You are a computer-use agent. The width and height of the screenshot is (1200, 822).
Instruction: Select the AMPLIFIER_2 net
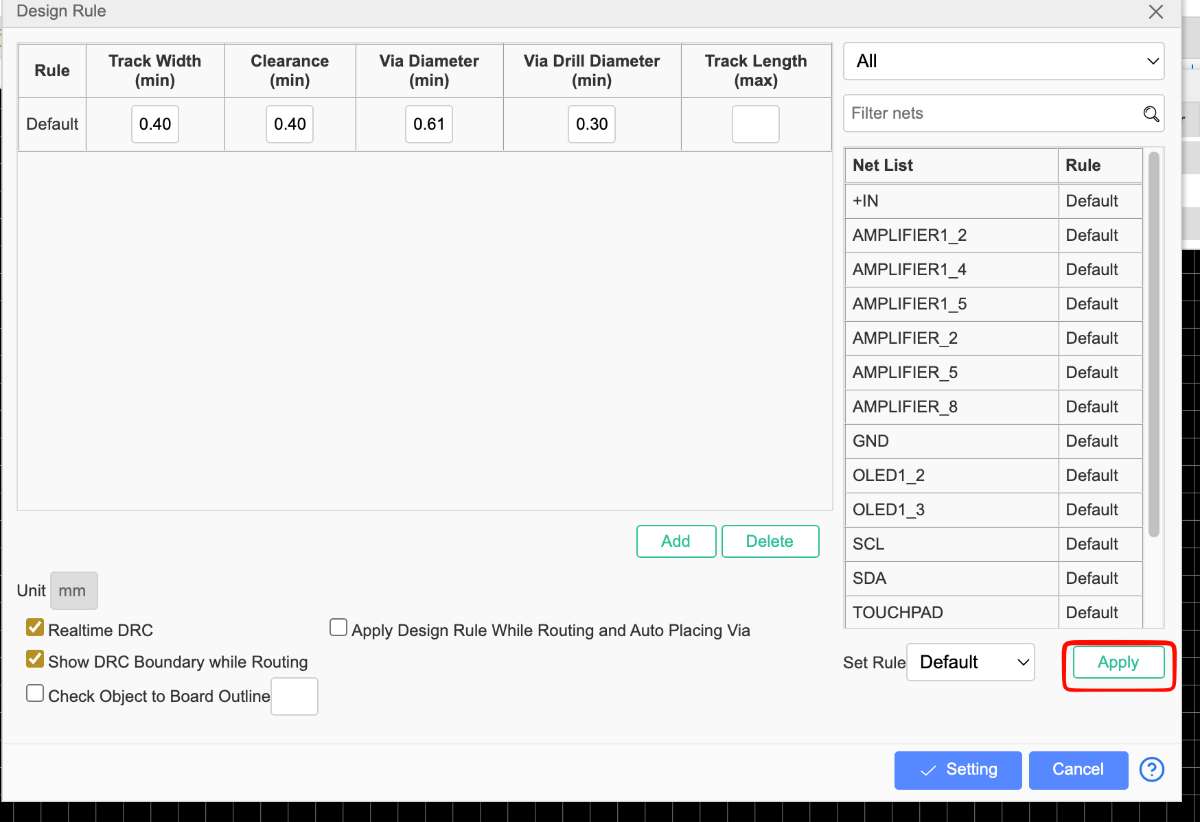[x=951, y=338]
